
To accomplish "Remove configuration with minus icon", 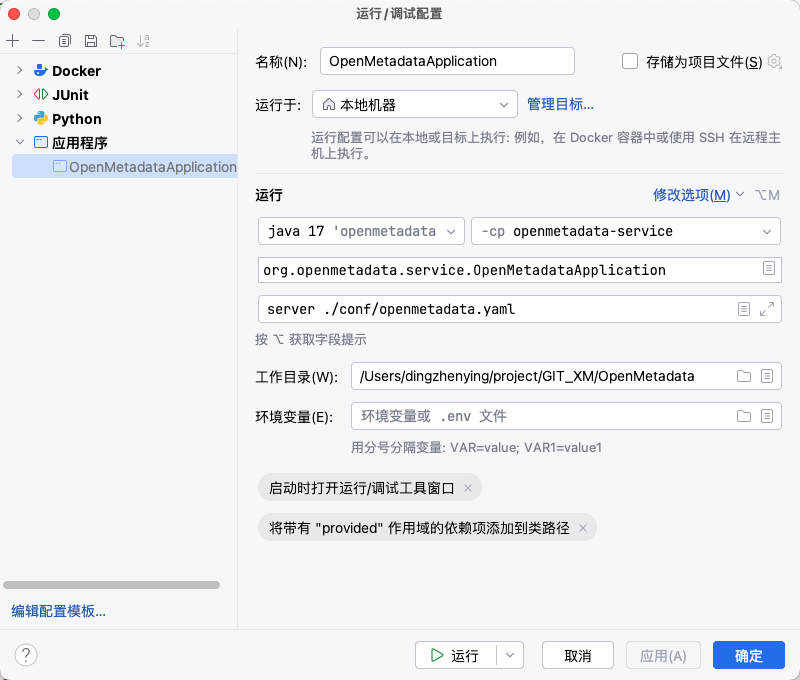I will (x=39, y=41).
